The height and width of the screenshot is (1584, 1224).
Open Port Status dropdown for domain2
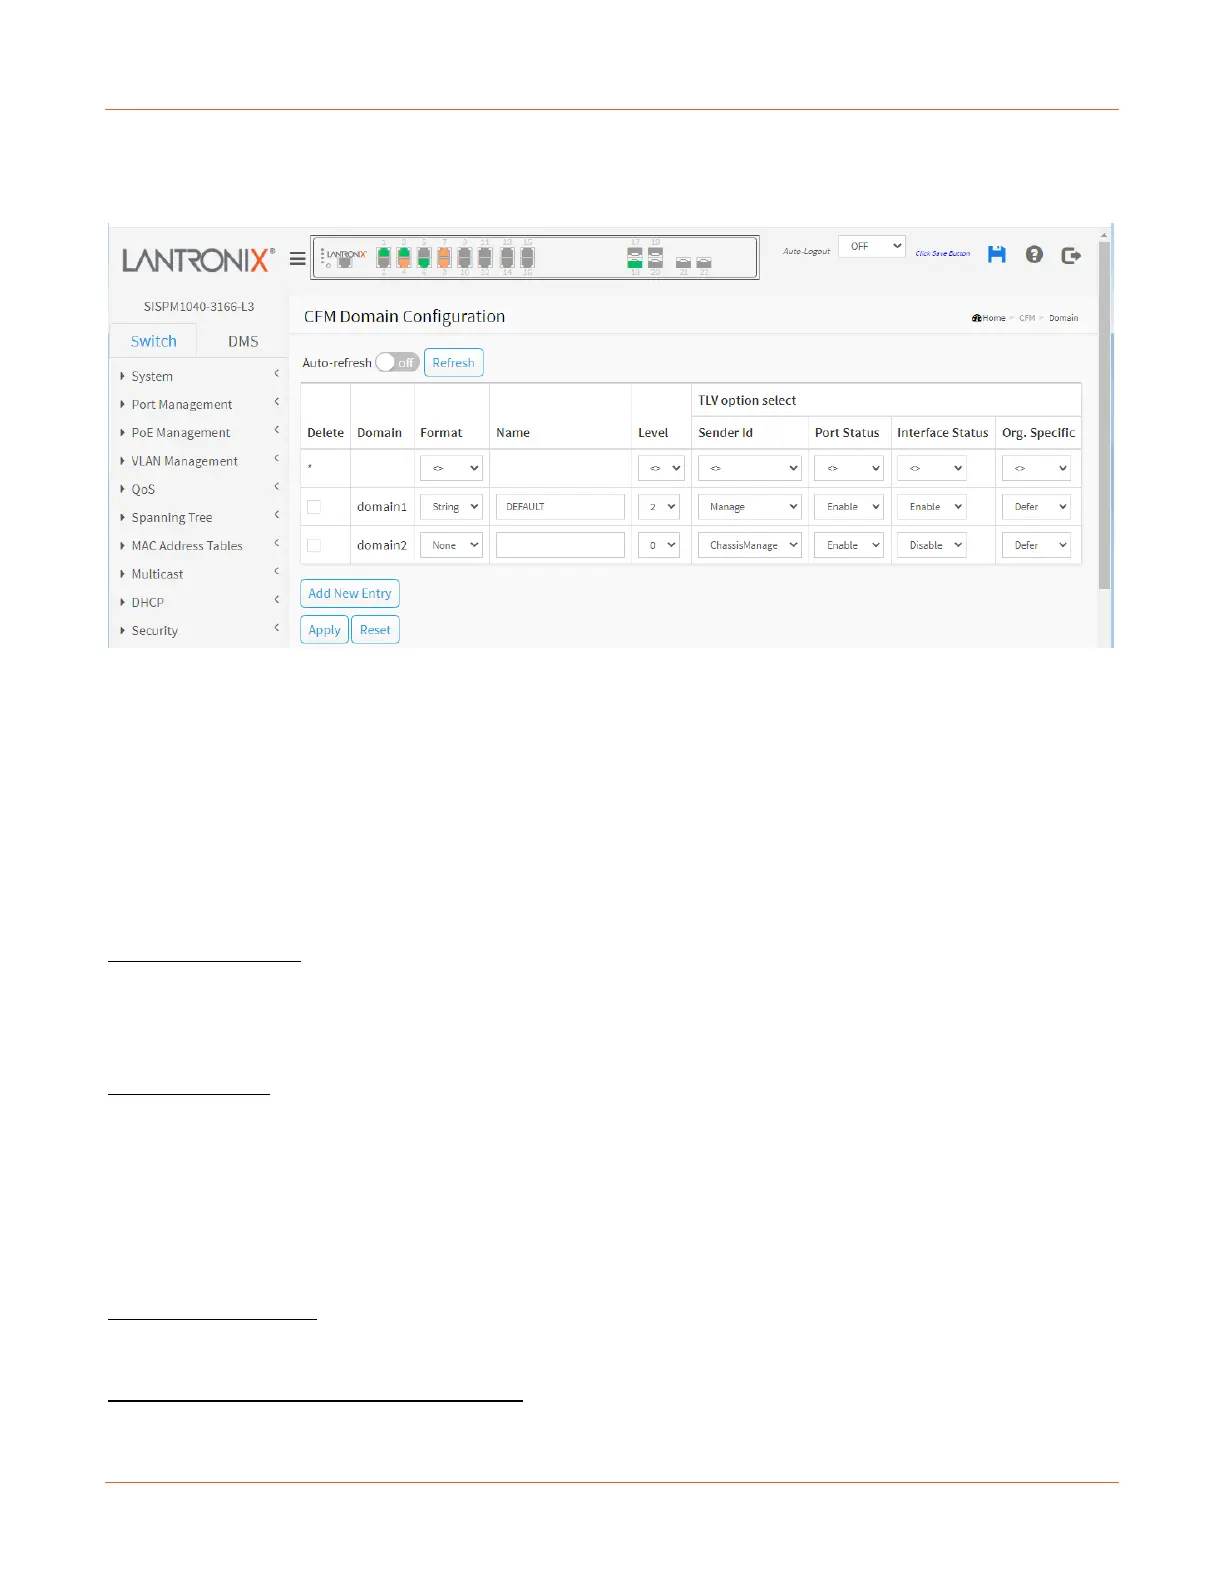(x=849, y=545)
